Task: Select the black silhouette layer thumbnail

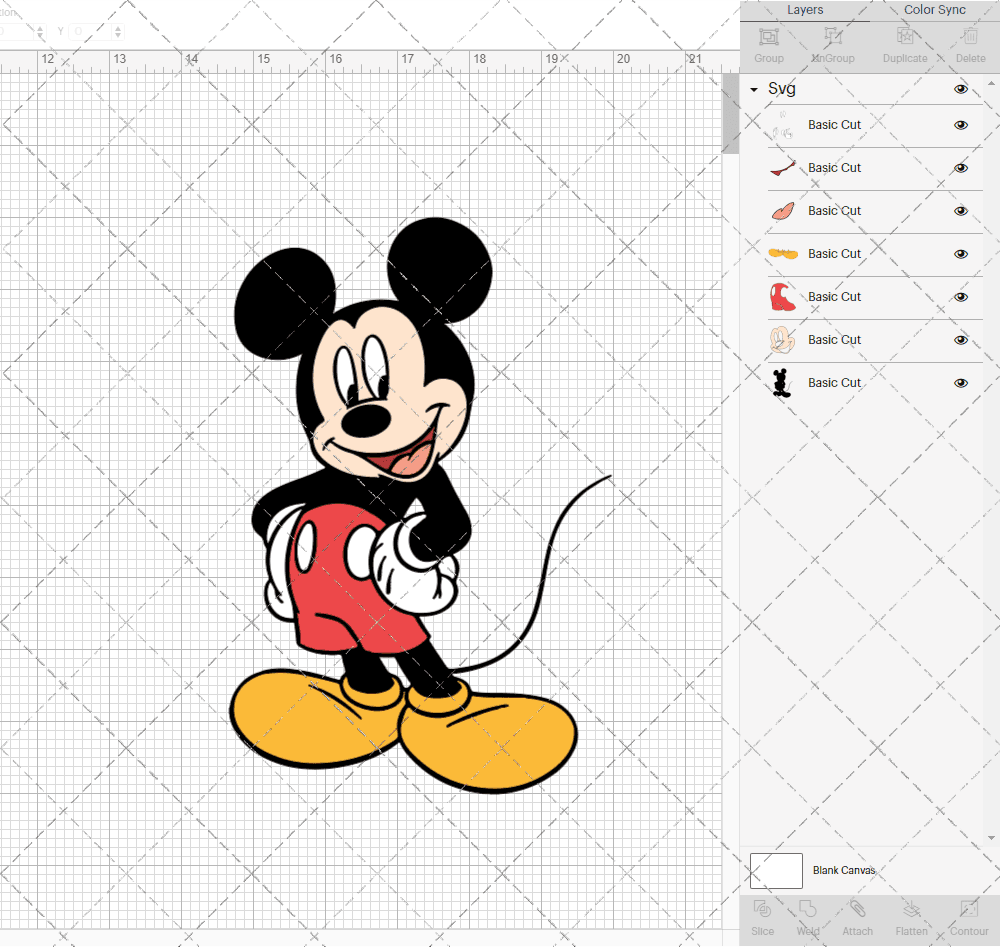Action: pos(783,383)
